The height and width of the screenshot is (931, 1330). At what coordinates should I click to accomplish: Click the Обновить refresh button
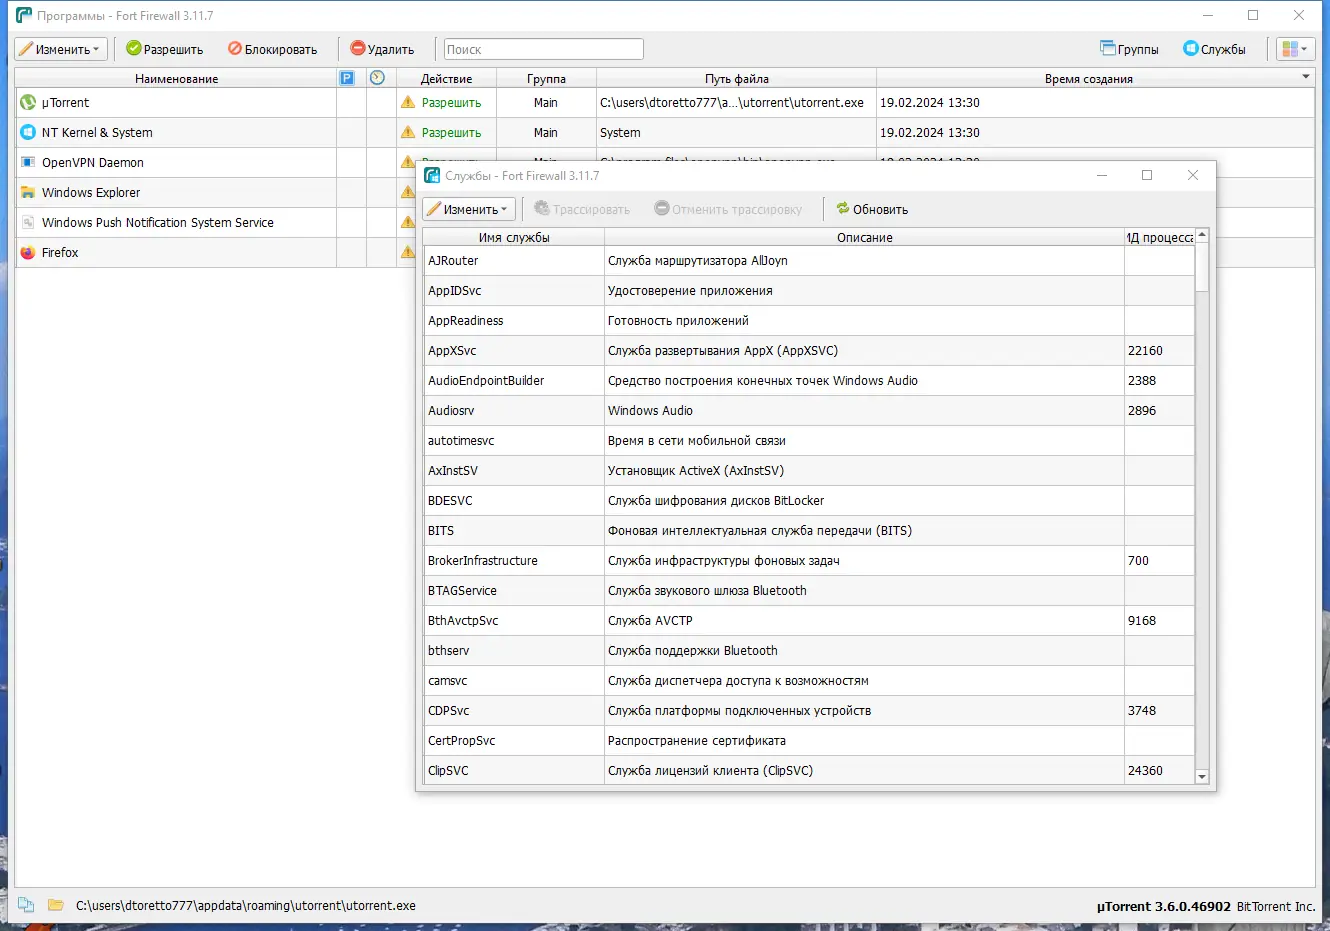point(873,209)
